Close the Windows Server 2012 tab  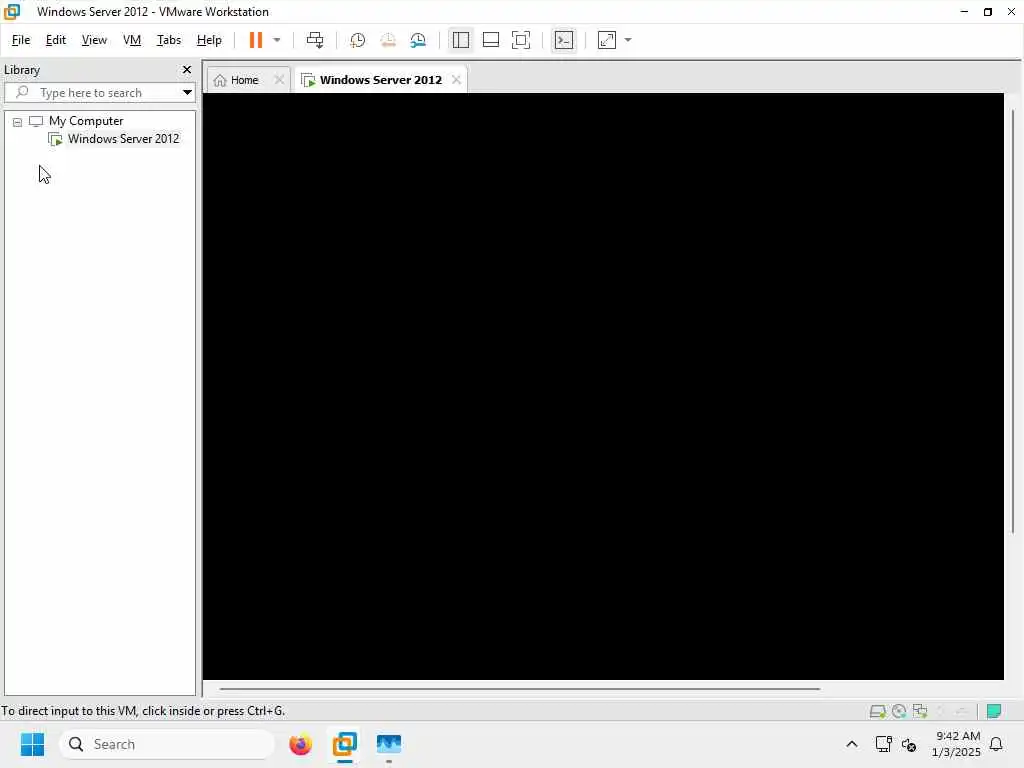click(456, 80)
